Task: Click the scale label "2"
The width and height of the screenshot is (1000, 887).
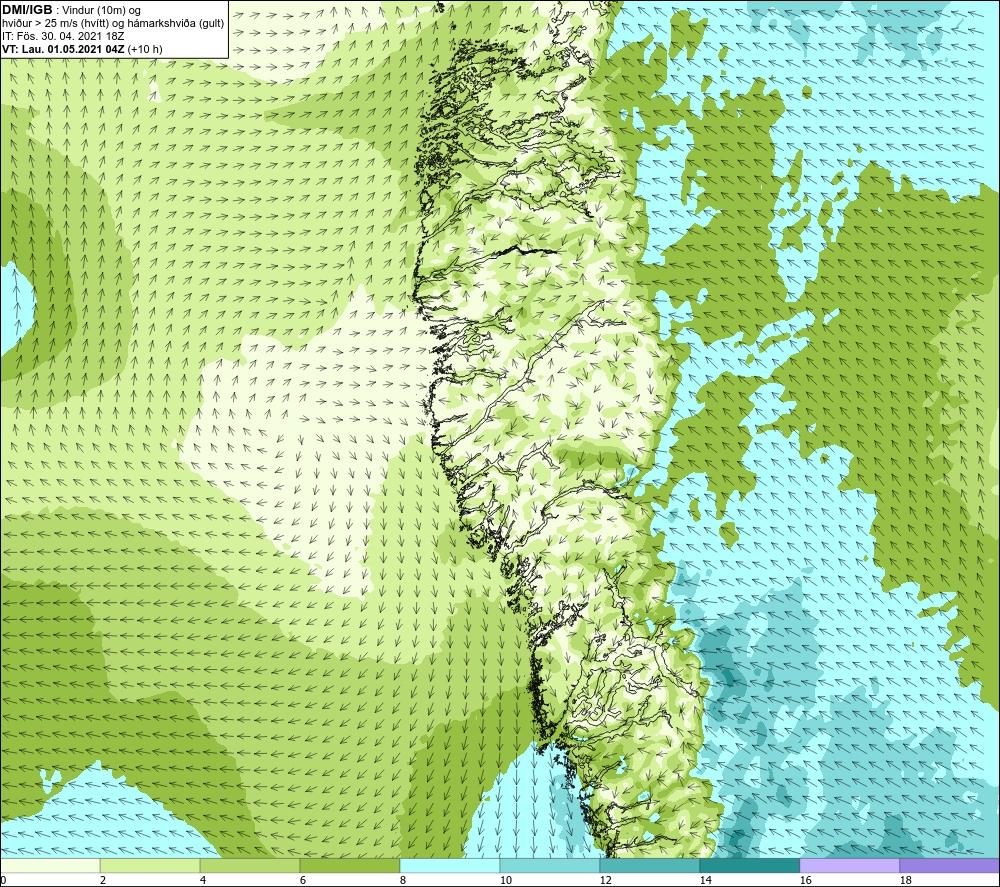Action: tap(103, 881)
